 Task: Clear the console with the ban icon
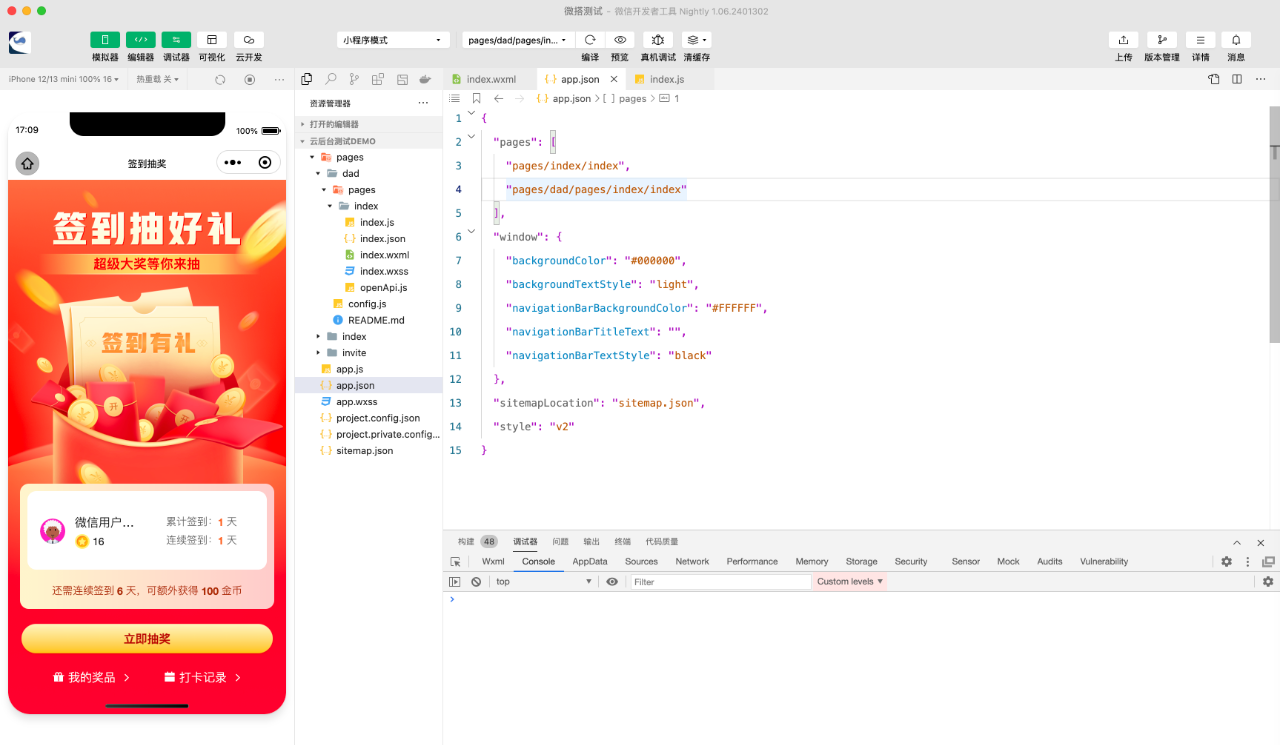point(476,582)
